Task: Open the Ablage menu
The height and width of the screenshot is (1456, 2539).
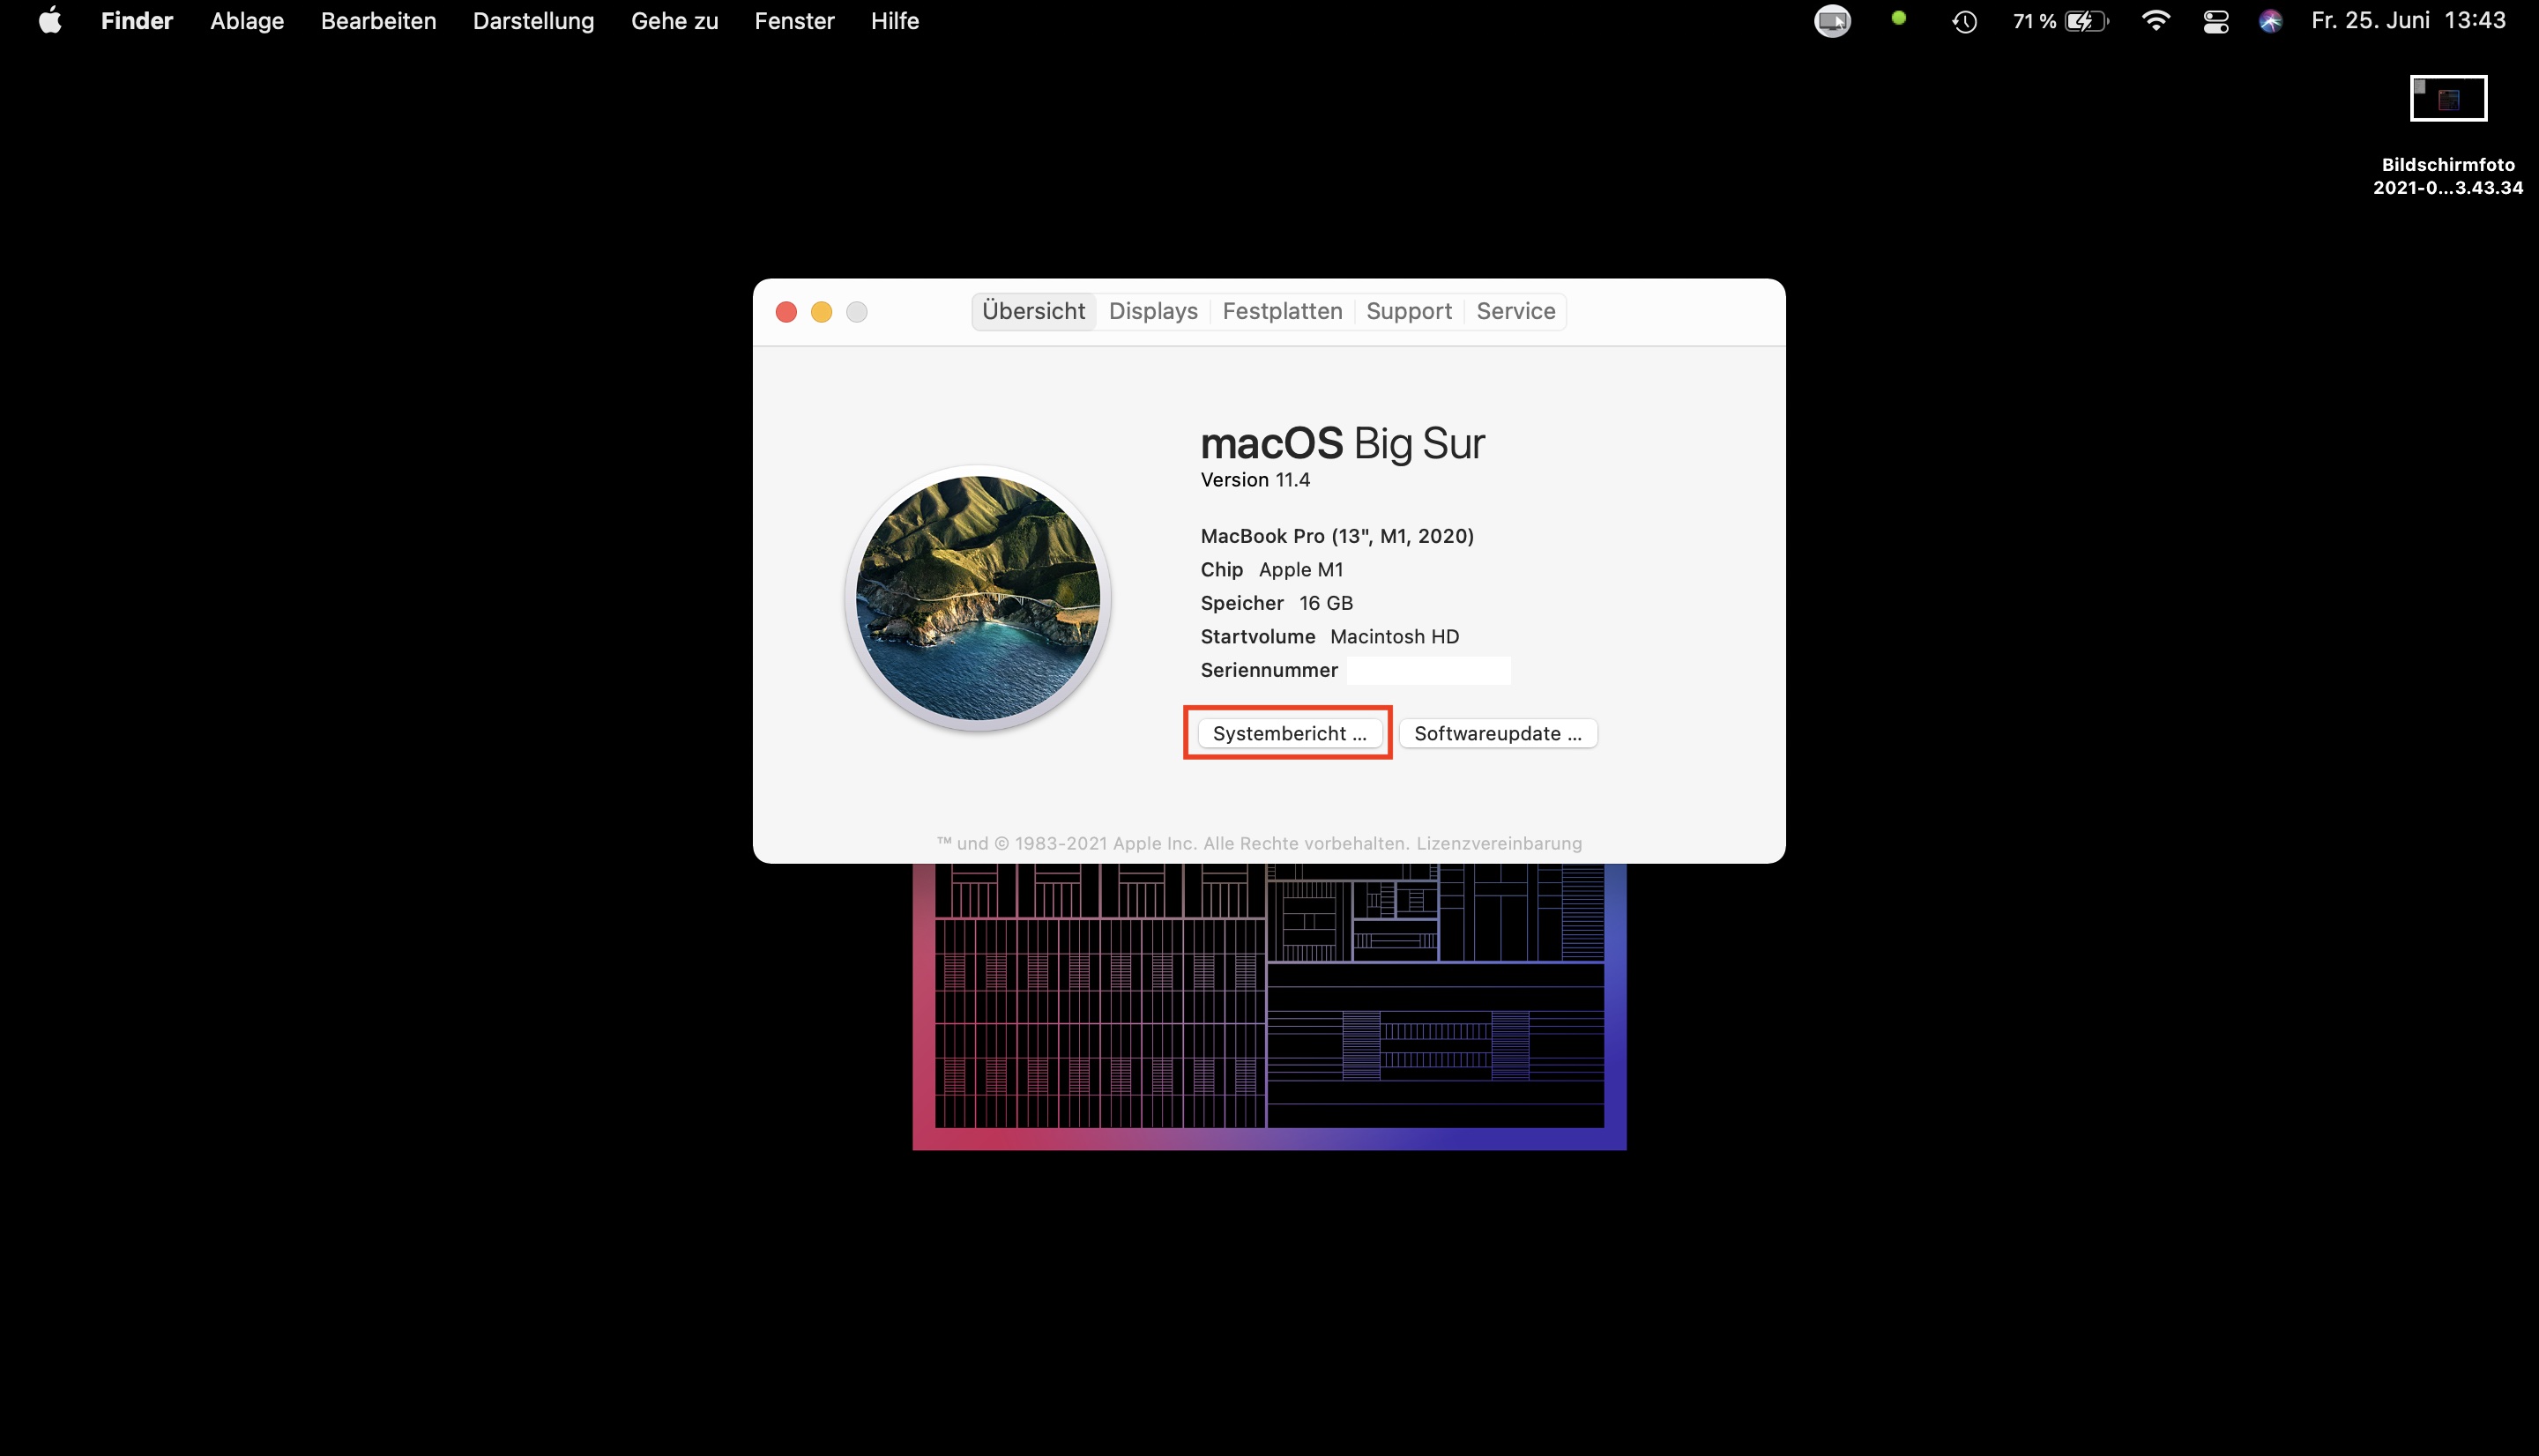Action: (247, 21)
